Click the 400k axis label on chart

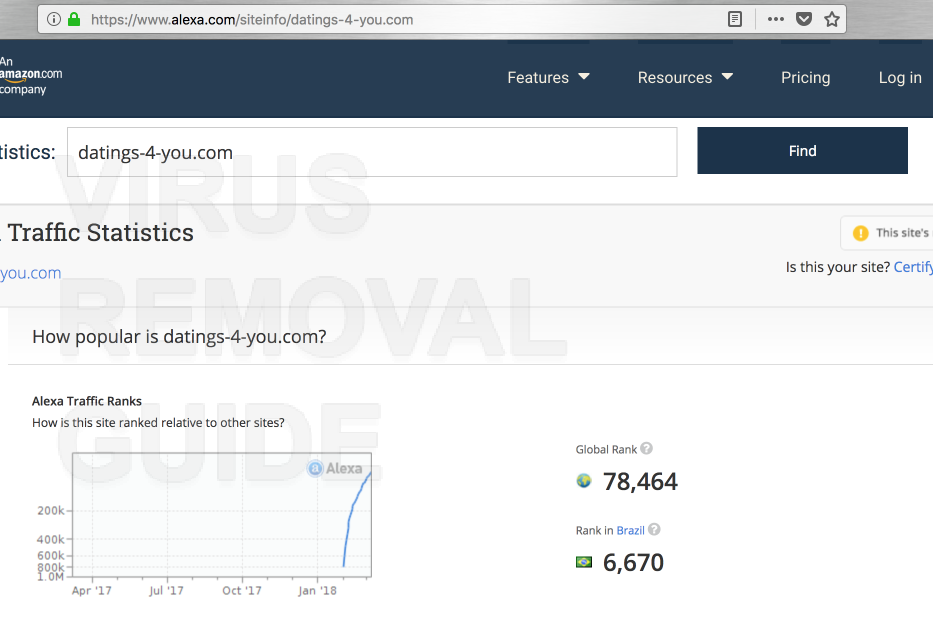51,539
